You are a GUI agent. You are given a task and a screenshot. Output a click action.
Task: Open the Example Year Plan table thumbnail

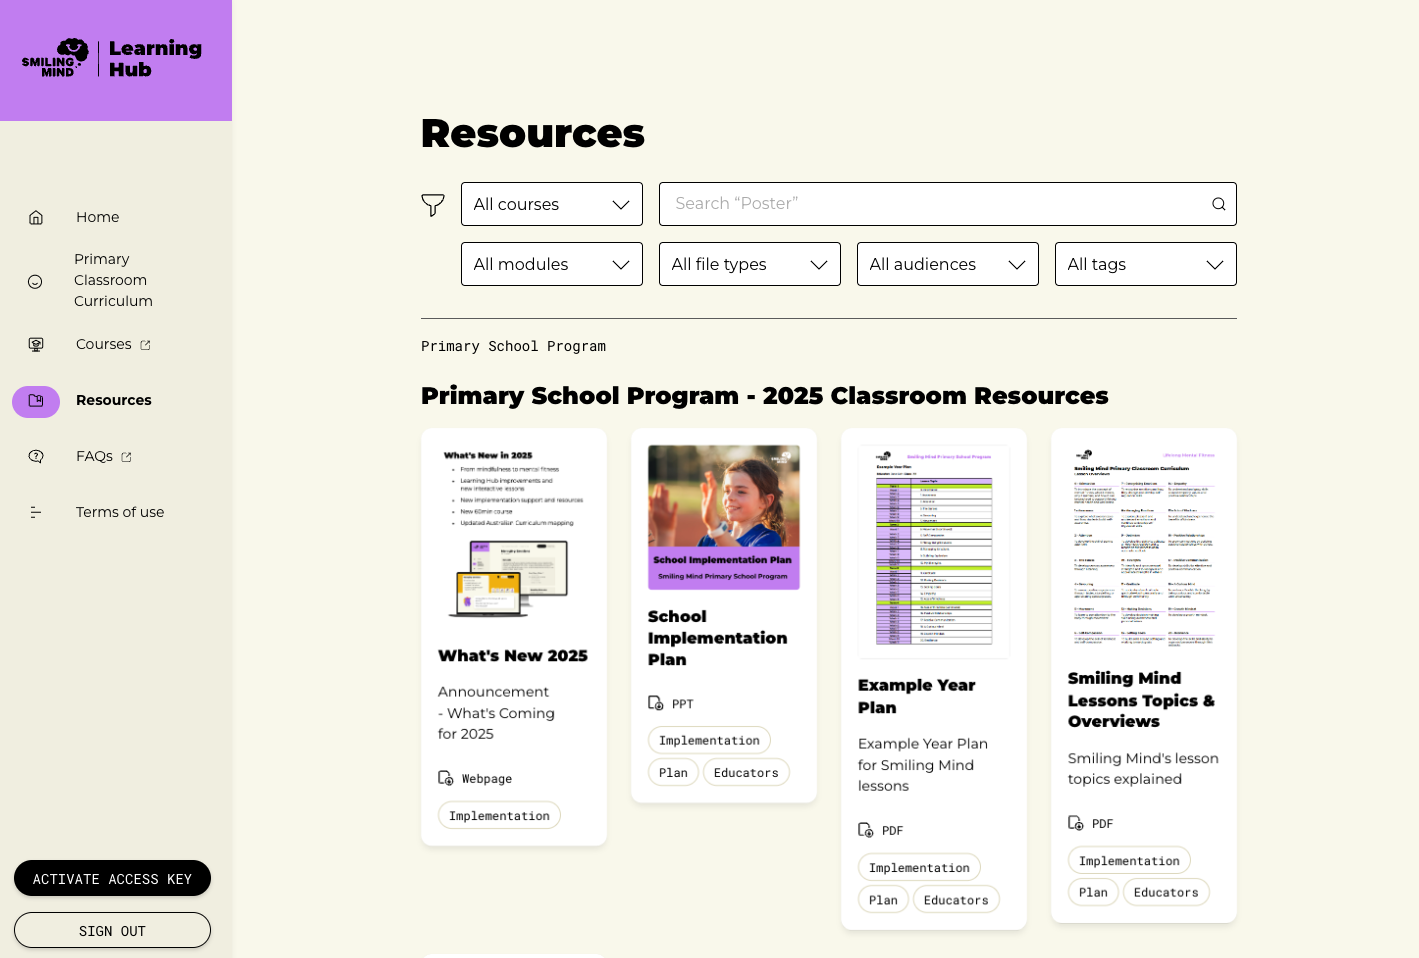tap(934, 551)
